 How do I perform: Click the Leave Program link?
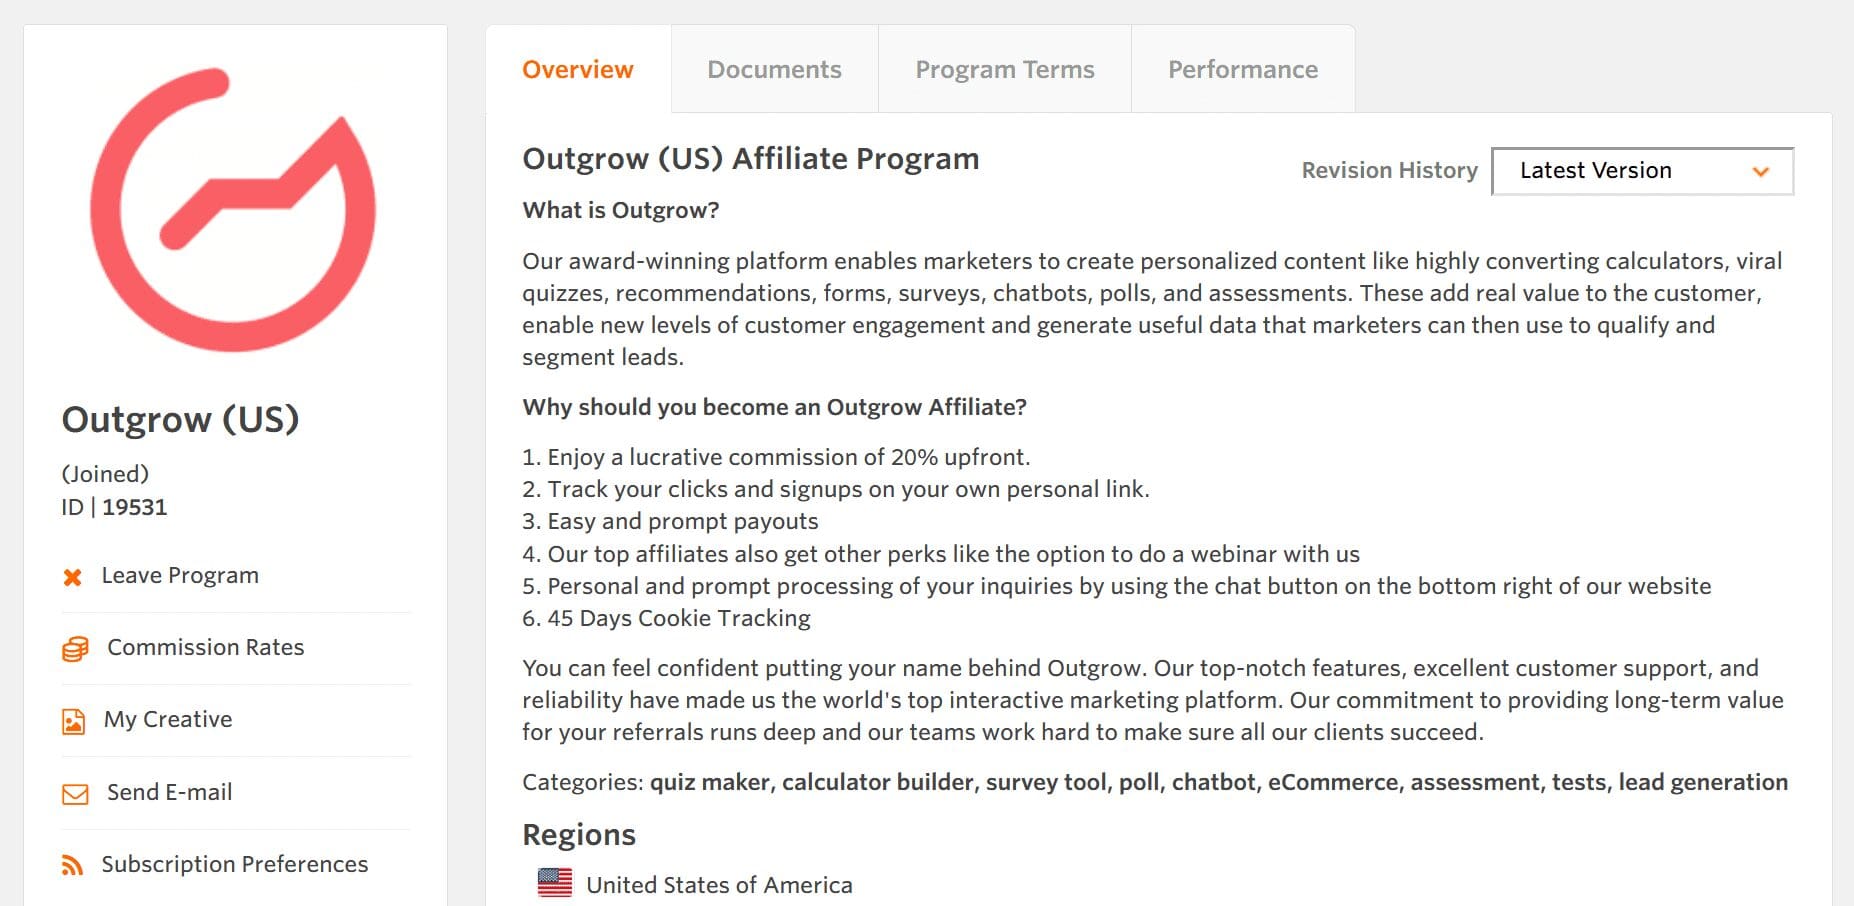pos(180,576)
